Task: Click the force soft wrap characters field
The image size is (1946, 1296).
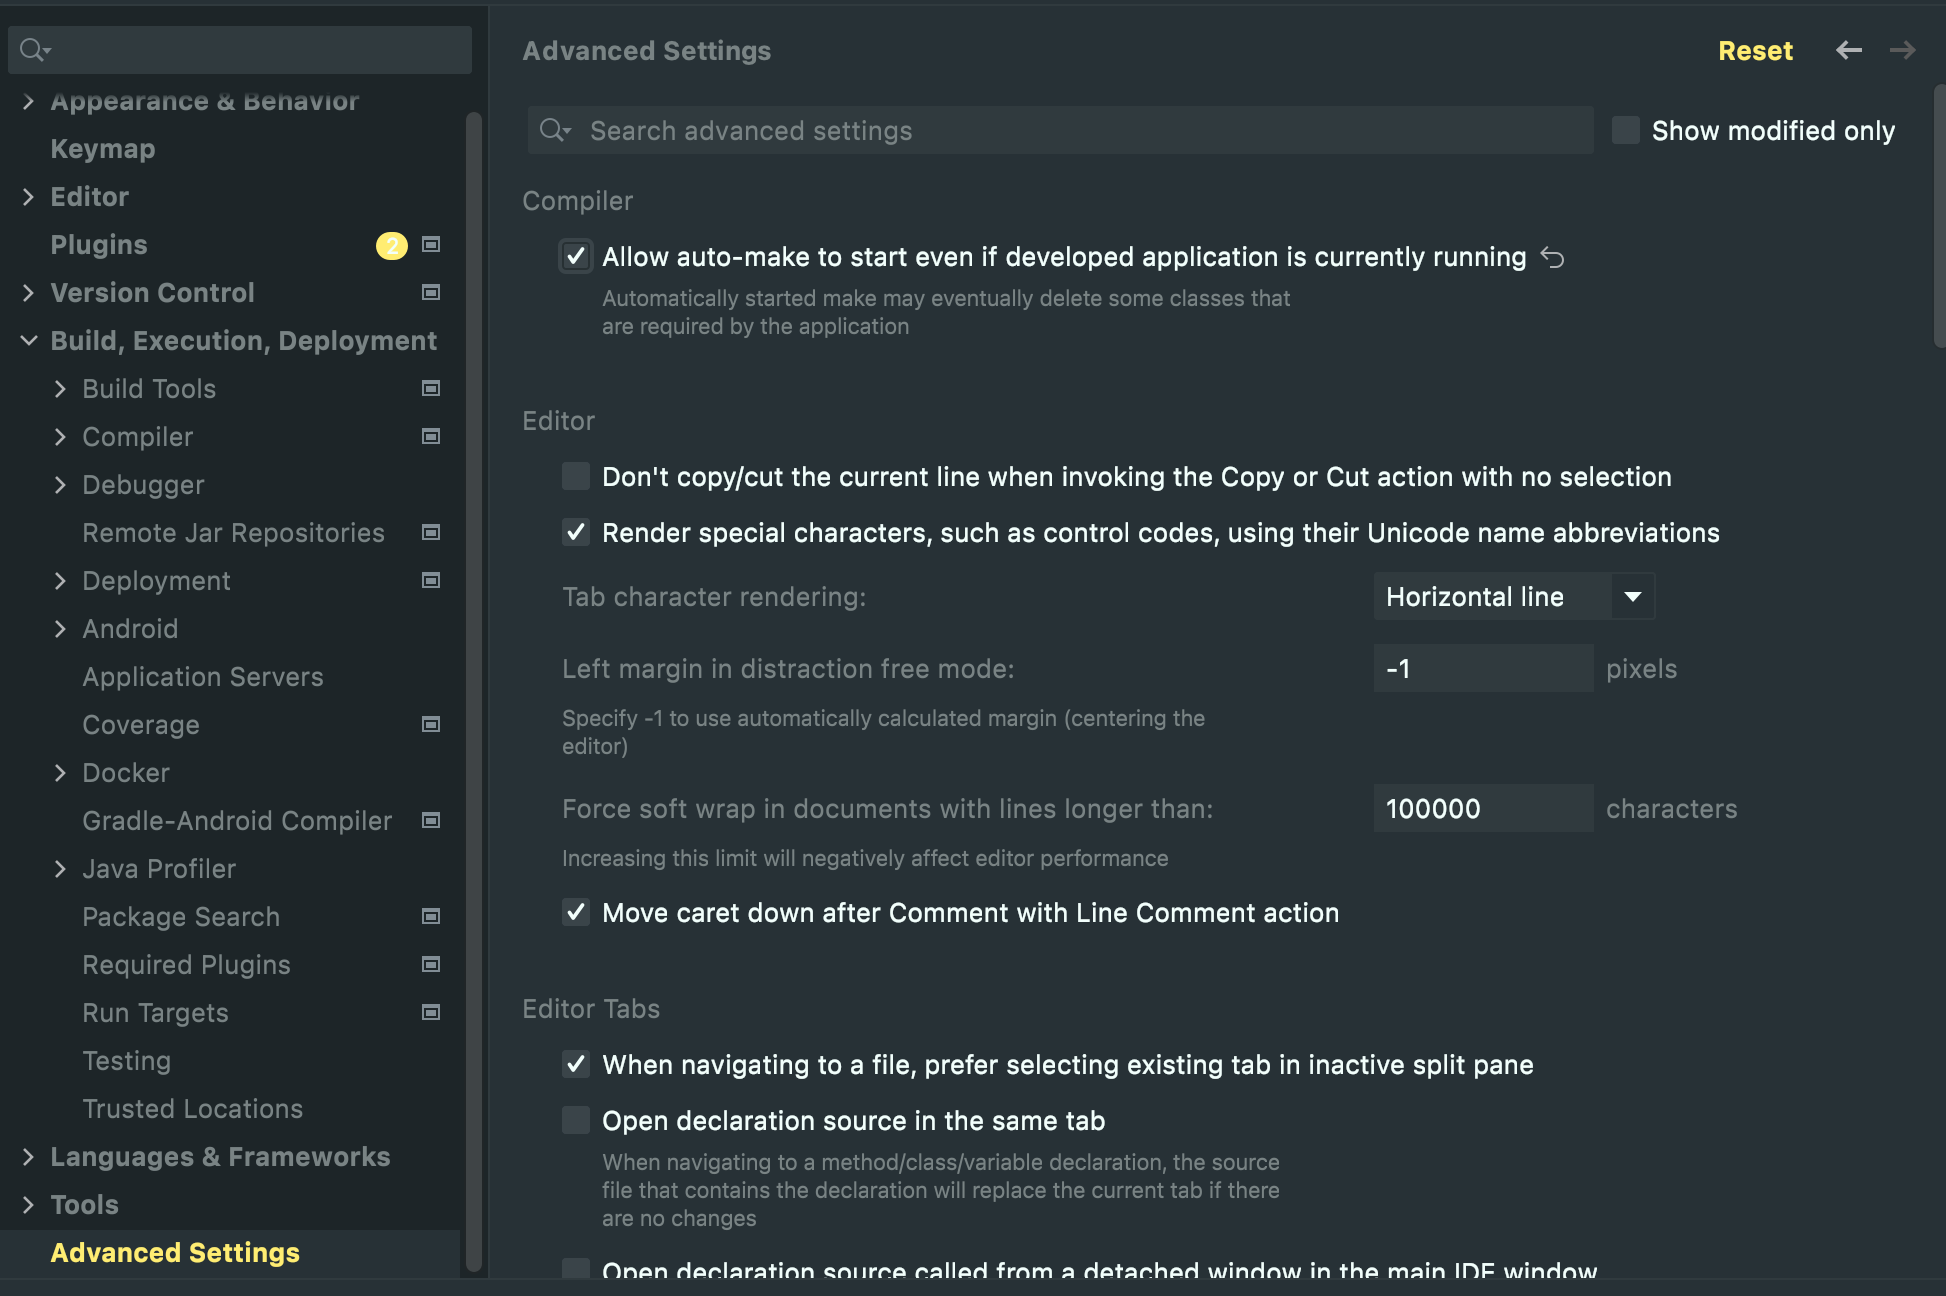Action: click(1482, 808)
